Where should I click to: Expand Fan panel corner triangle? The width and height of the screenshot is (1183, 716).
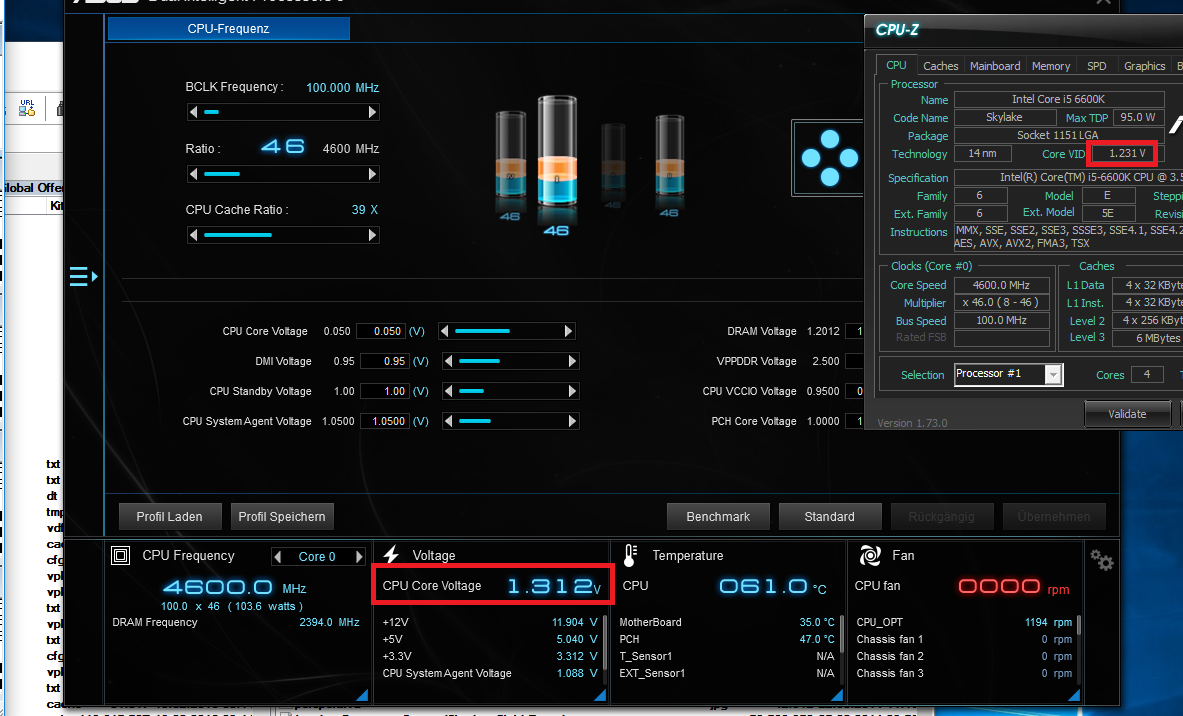tap(1074, 695)
